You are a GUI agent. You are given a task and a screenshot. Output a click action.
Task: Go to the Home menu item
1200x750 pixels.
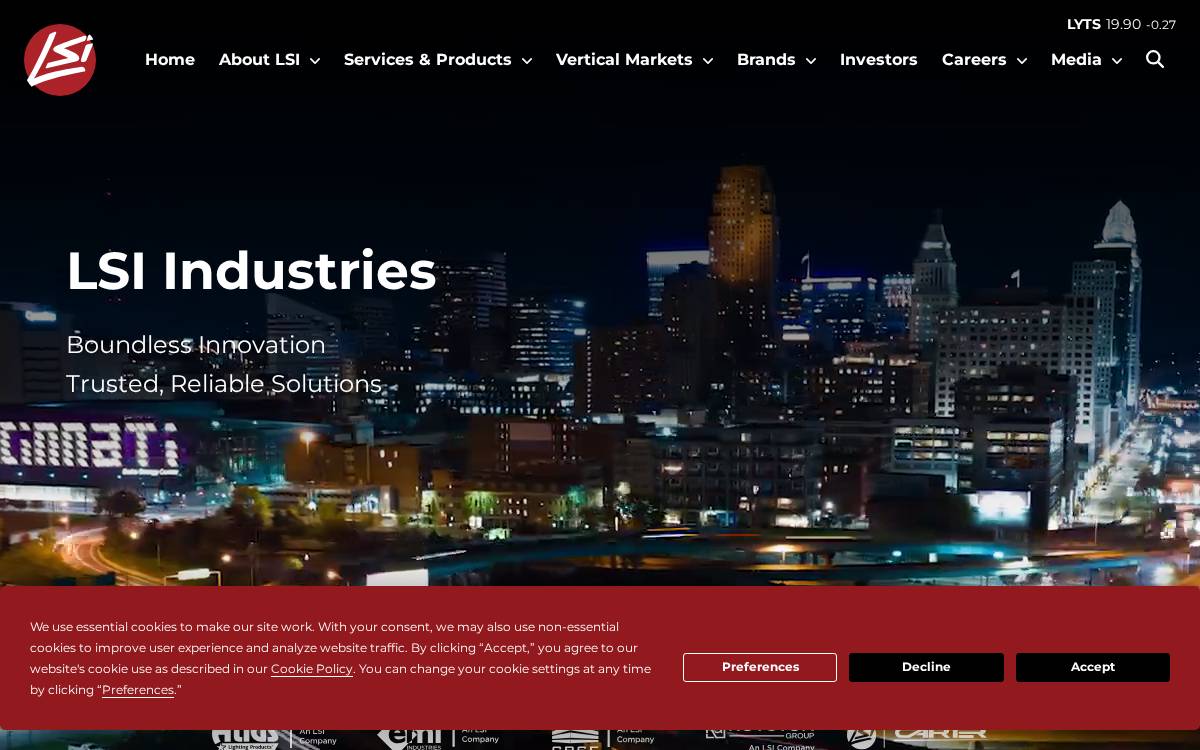[x=170, y=60]
